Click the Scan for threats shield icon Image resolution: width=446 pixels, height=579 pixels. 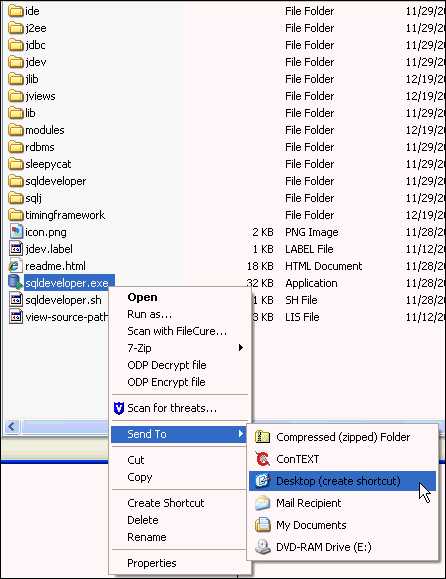119,408
